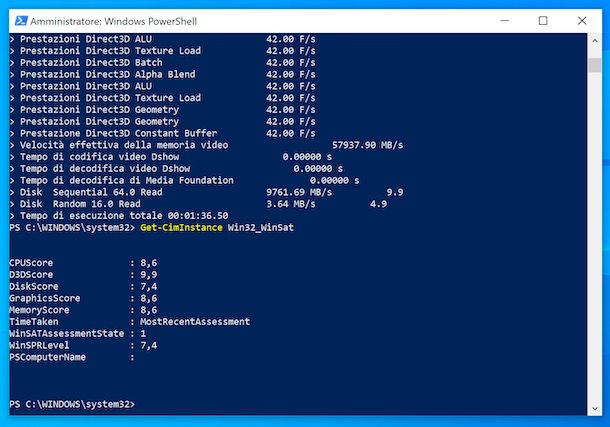This screenshot has height=427, width=610.
Task: Click the 'MemoryScore' label
Action: pyautogui.click(x=39, y=310)
